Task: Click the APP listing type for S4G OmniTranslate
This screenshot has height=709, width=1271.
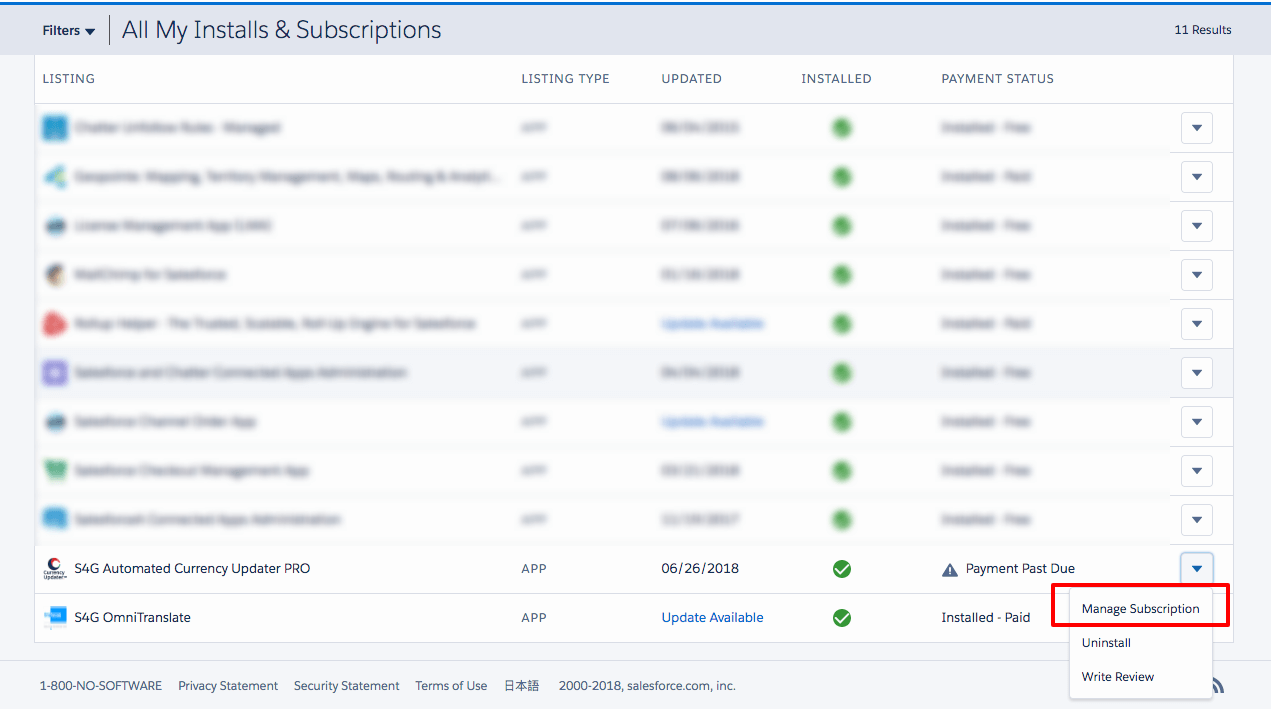Action: point(534,618)
